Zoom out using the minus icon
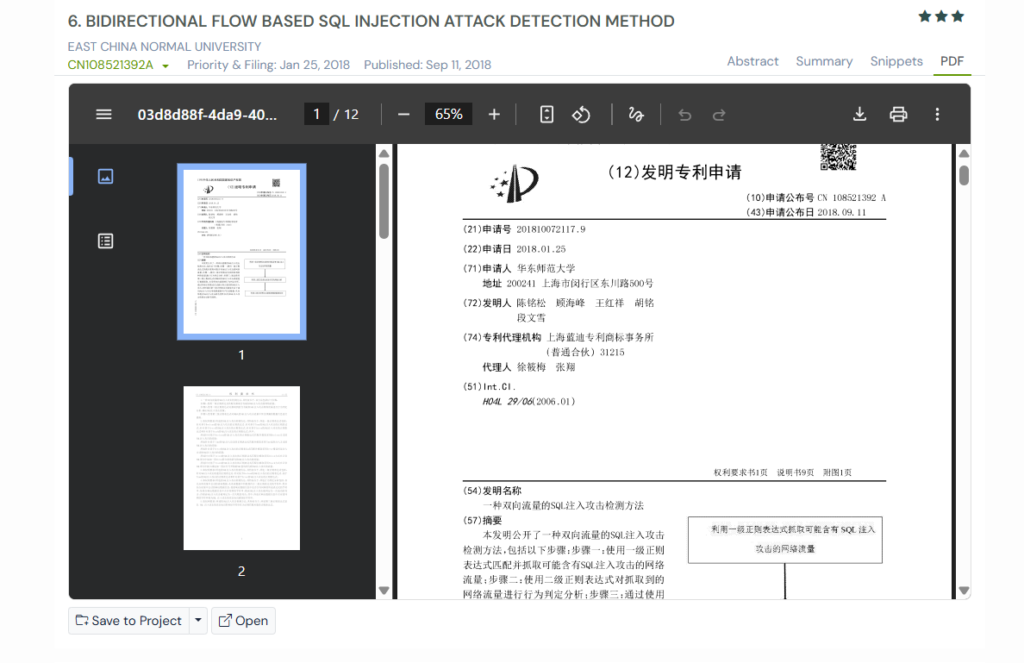Image resolution: width=1024 pixels, height=663 pixels. pos(403,114)
